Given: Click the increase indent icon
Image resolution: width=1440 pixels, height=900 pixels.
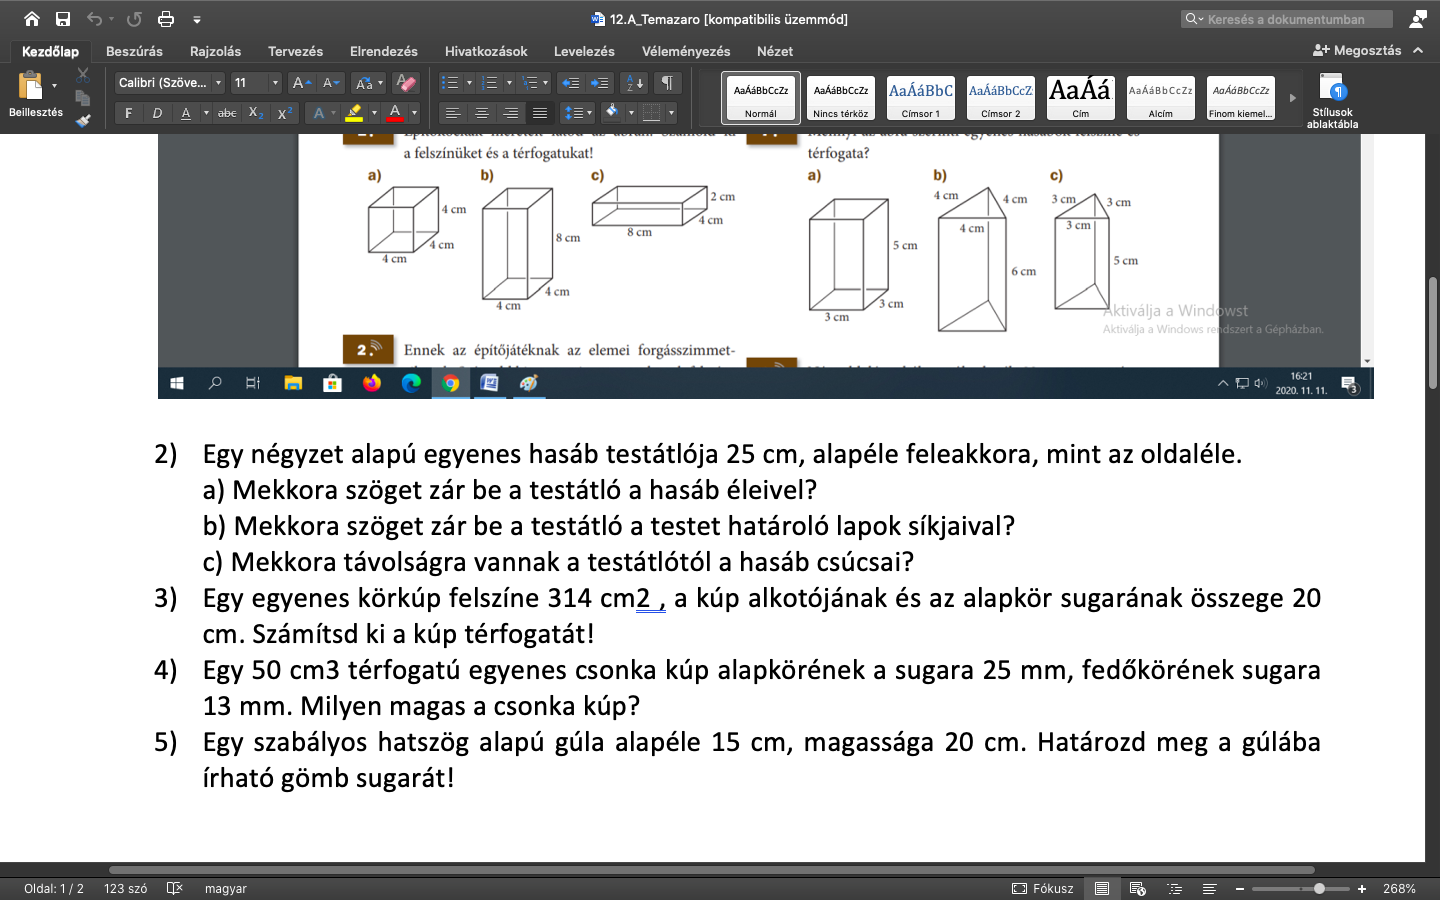Looking at the screenshot, I should (x=600, y=83).
